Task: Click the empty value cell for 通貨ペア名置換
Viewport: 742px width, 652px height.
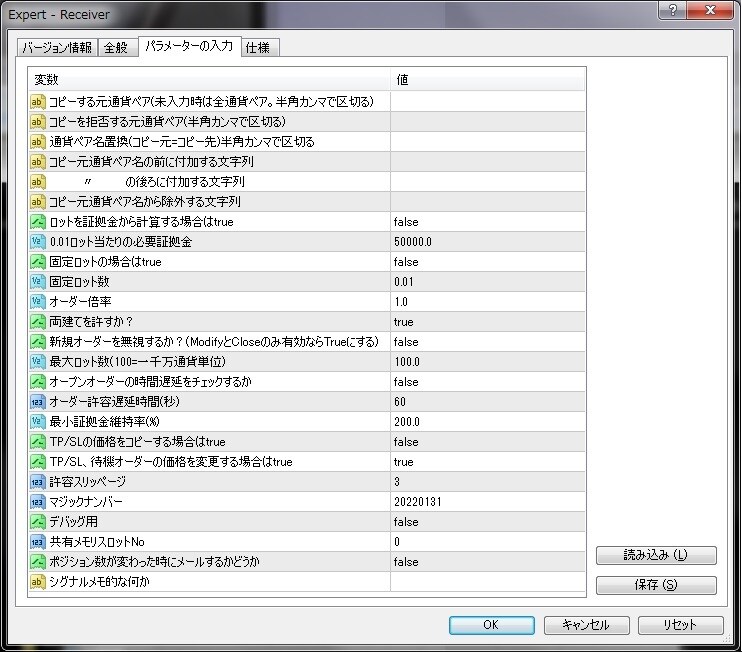Action: pyautogui.click(x=488, y=142)
